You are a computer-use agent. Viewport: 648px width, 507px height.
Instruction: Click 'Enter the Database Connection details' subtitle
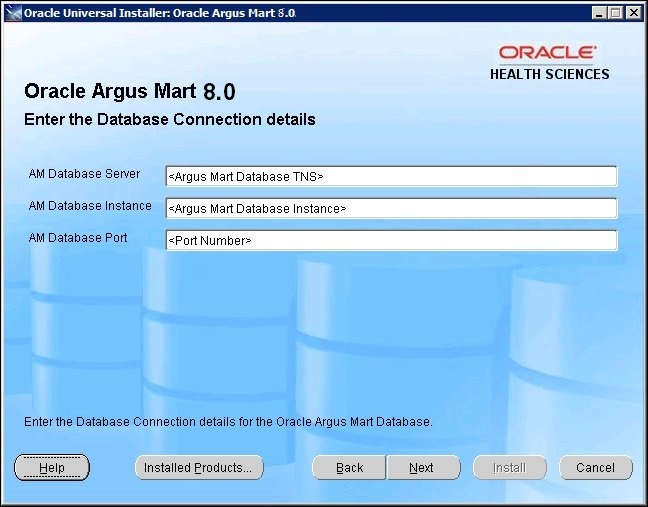coord(170,119)
